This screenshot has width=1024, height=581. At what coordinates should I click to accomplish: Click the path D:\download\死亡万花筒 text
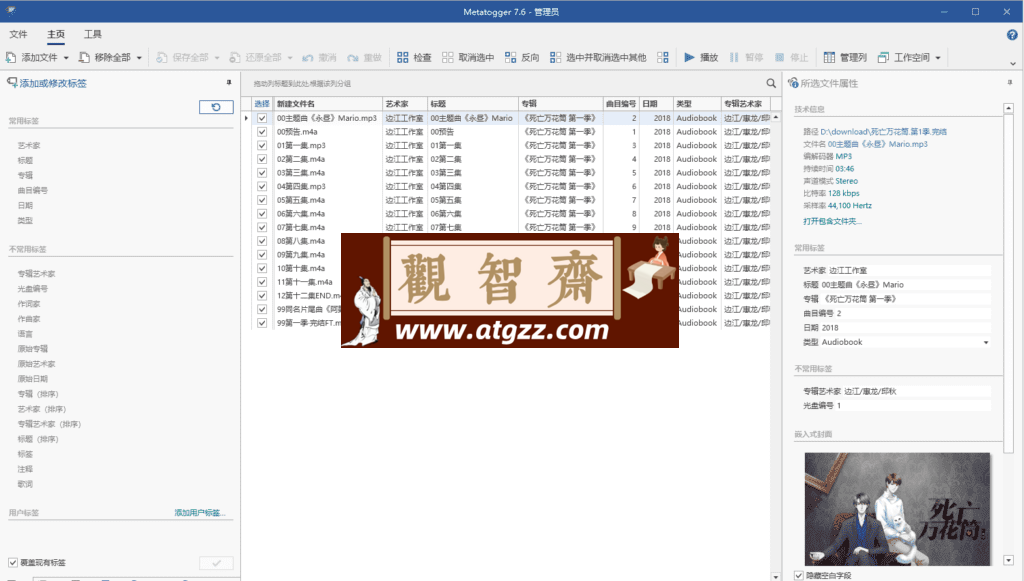point(884,132)
